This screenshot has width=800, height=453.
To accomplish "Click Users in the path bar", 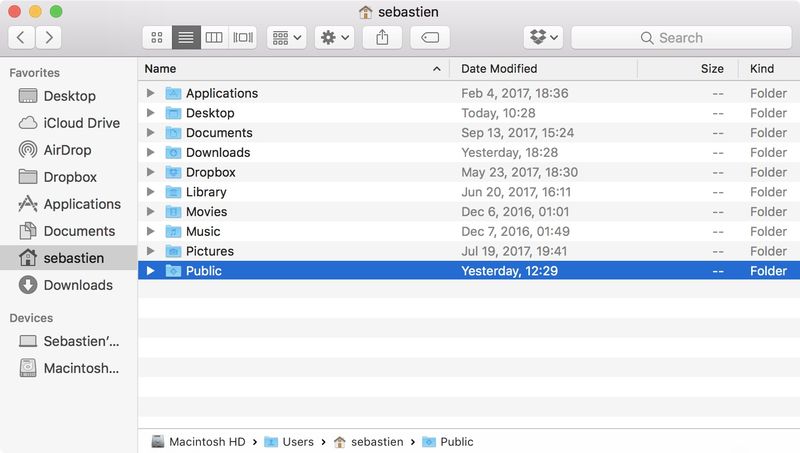I will coord(289,442).
